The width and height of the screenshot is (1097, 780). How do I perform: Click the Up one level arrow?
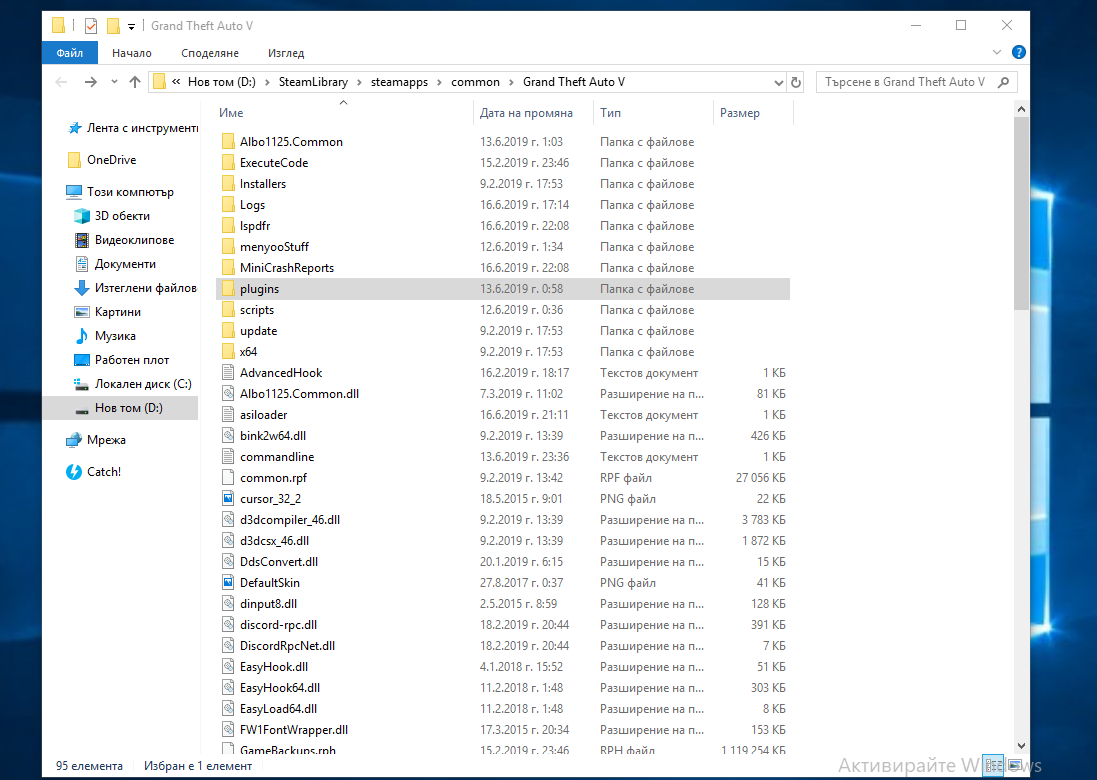coord(135,82)
